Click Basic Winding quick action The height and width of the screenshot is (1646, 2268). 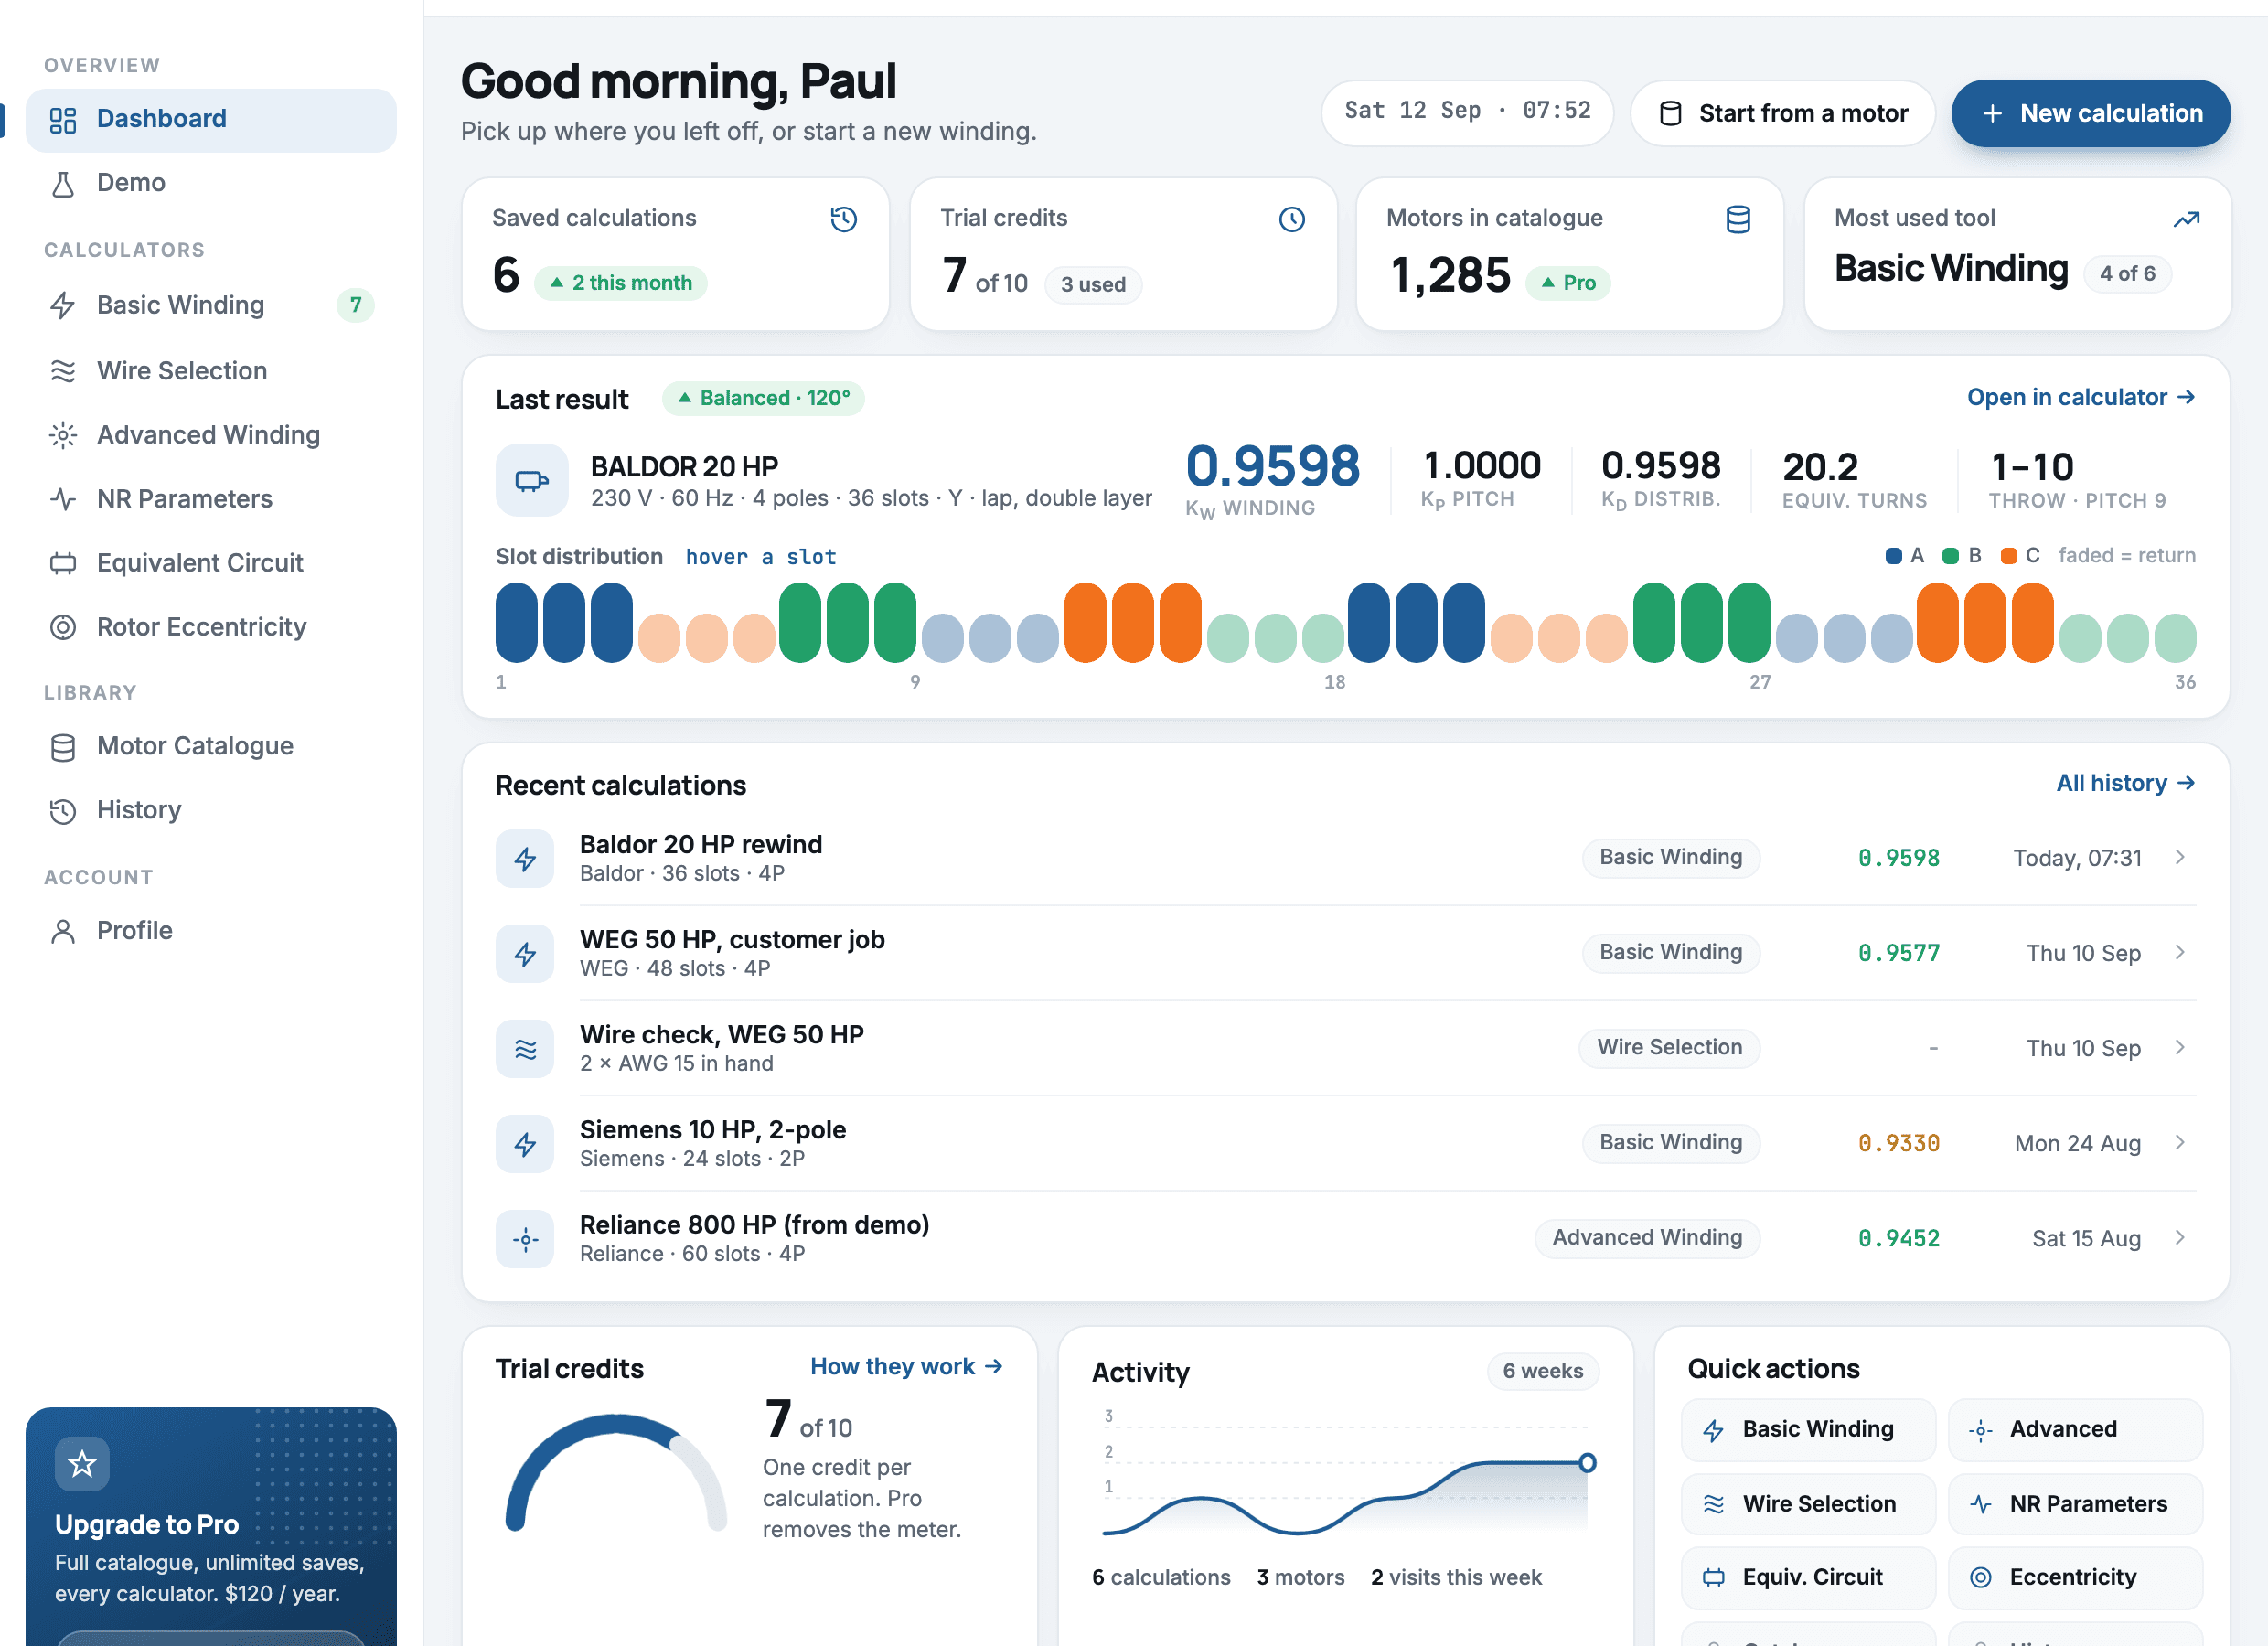point(1808,1429)
